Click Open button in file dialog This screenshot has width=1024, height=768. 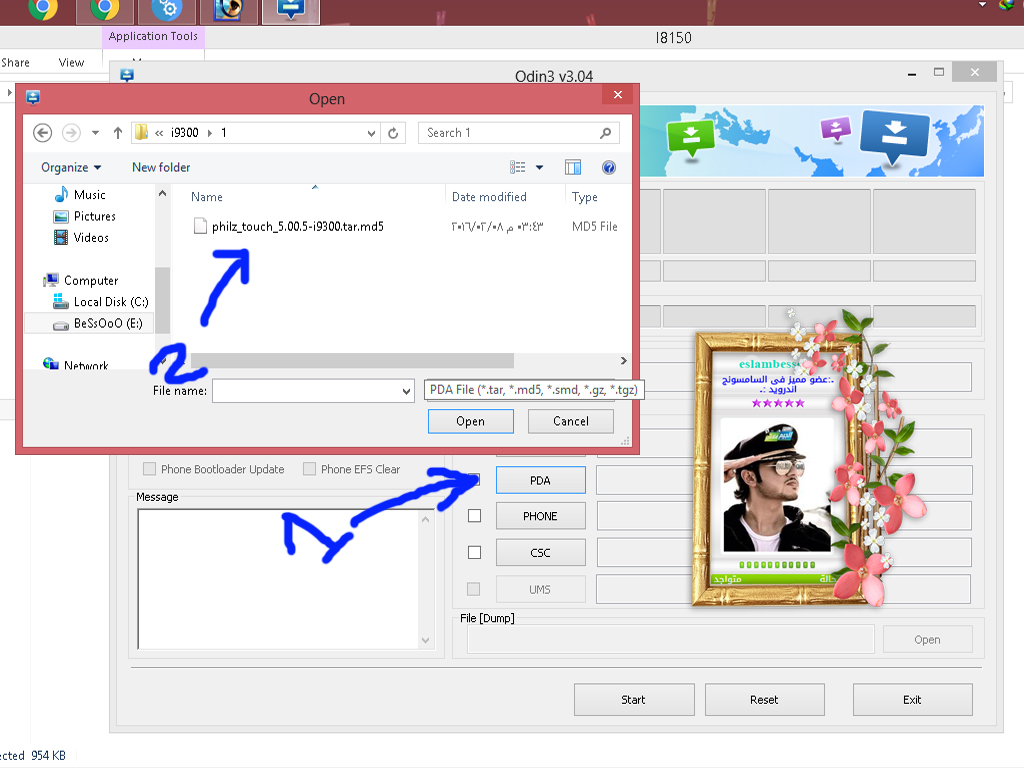point(470,421)
